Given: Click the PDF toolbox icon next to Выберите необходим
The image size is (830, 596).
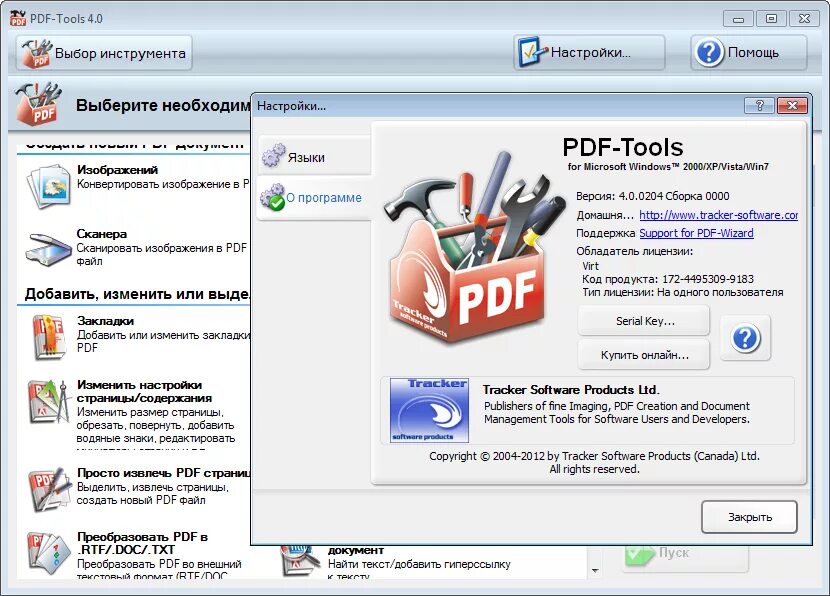Looking at the screenshot, I should (39, 104).
